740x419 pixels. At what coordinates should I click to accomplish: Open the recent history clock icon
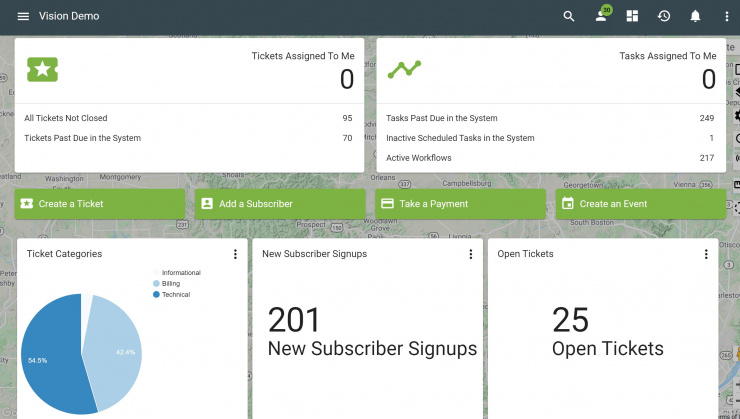664,17
